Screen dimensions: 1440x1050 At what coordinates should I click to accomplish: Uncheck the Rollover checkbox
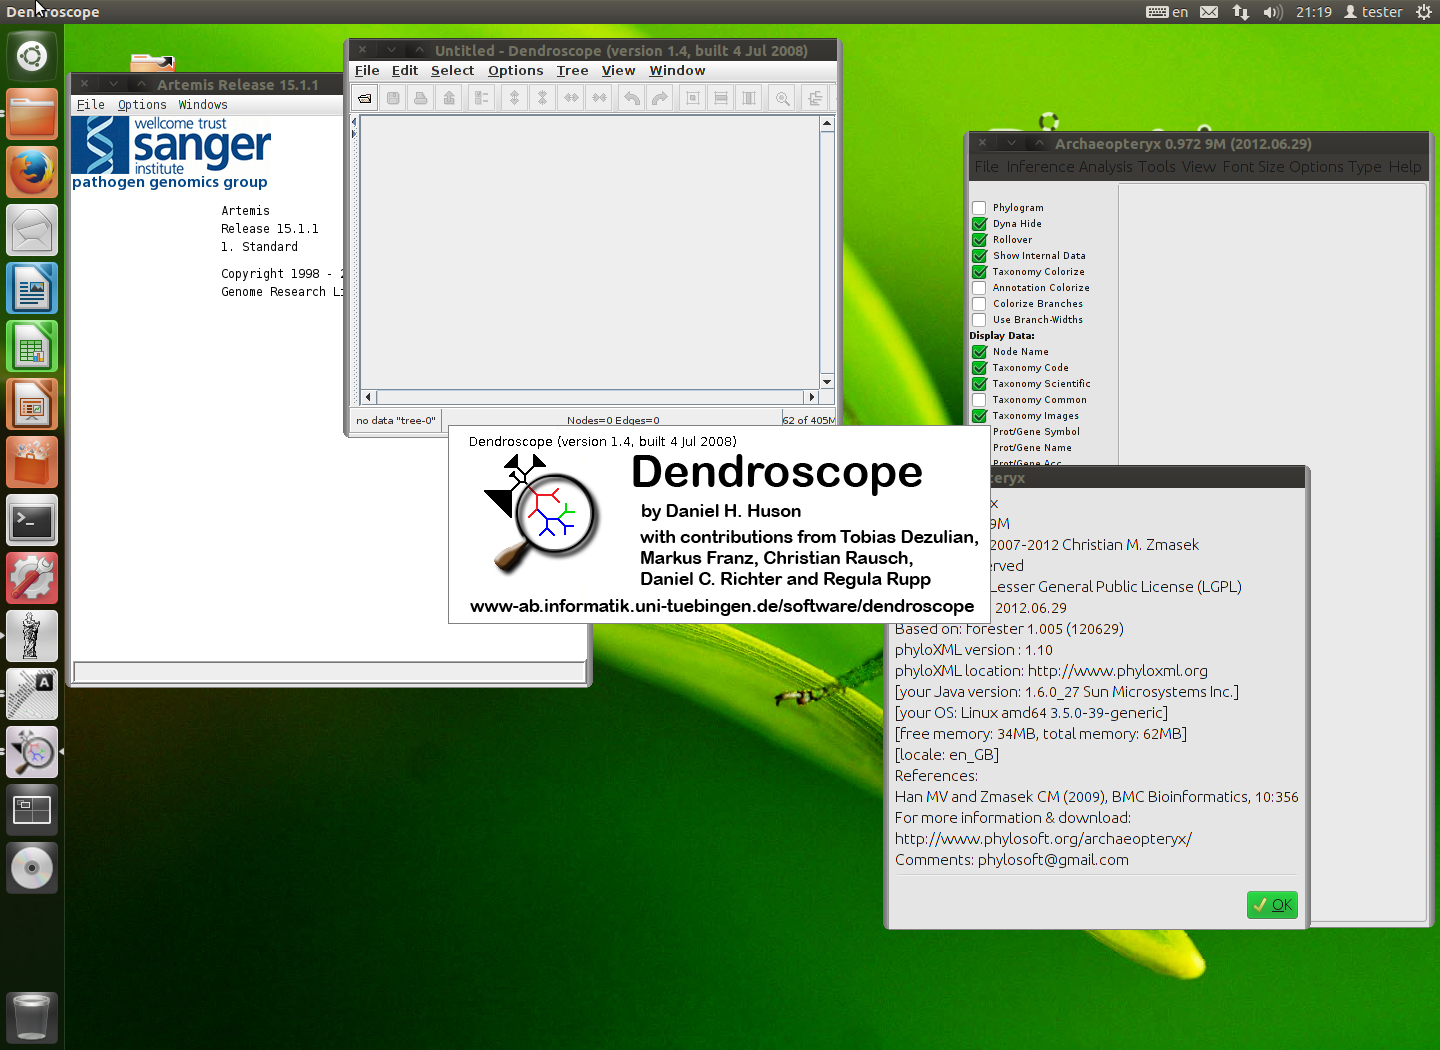click(x=980, y=240)
